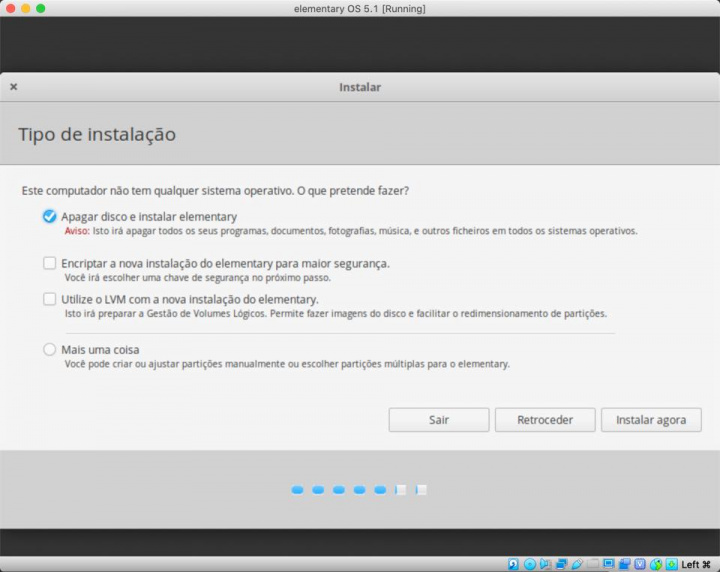Click the 'Sair' button
The image size is (720, 572).
pos(439,420)
